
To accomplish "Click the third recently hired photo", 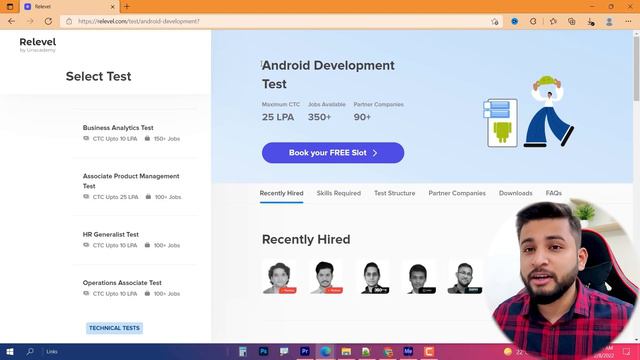I will 372,277.
